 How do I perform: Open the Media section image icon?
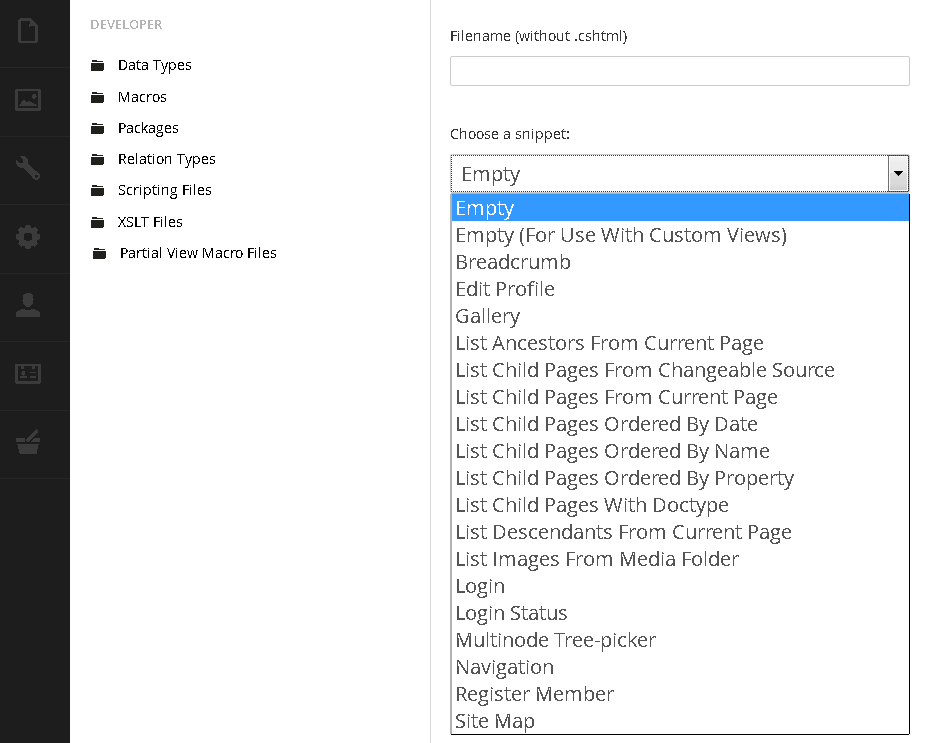pos(28,100)
